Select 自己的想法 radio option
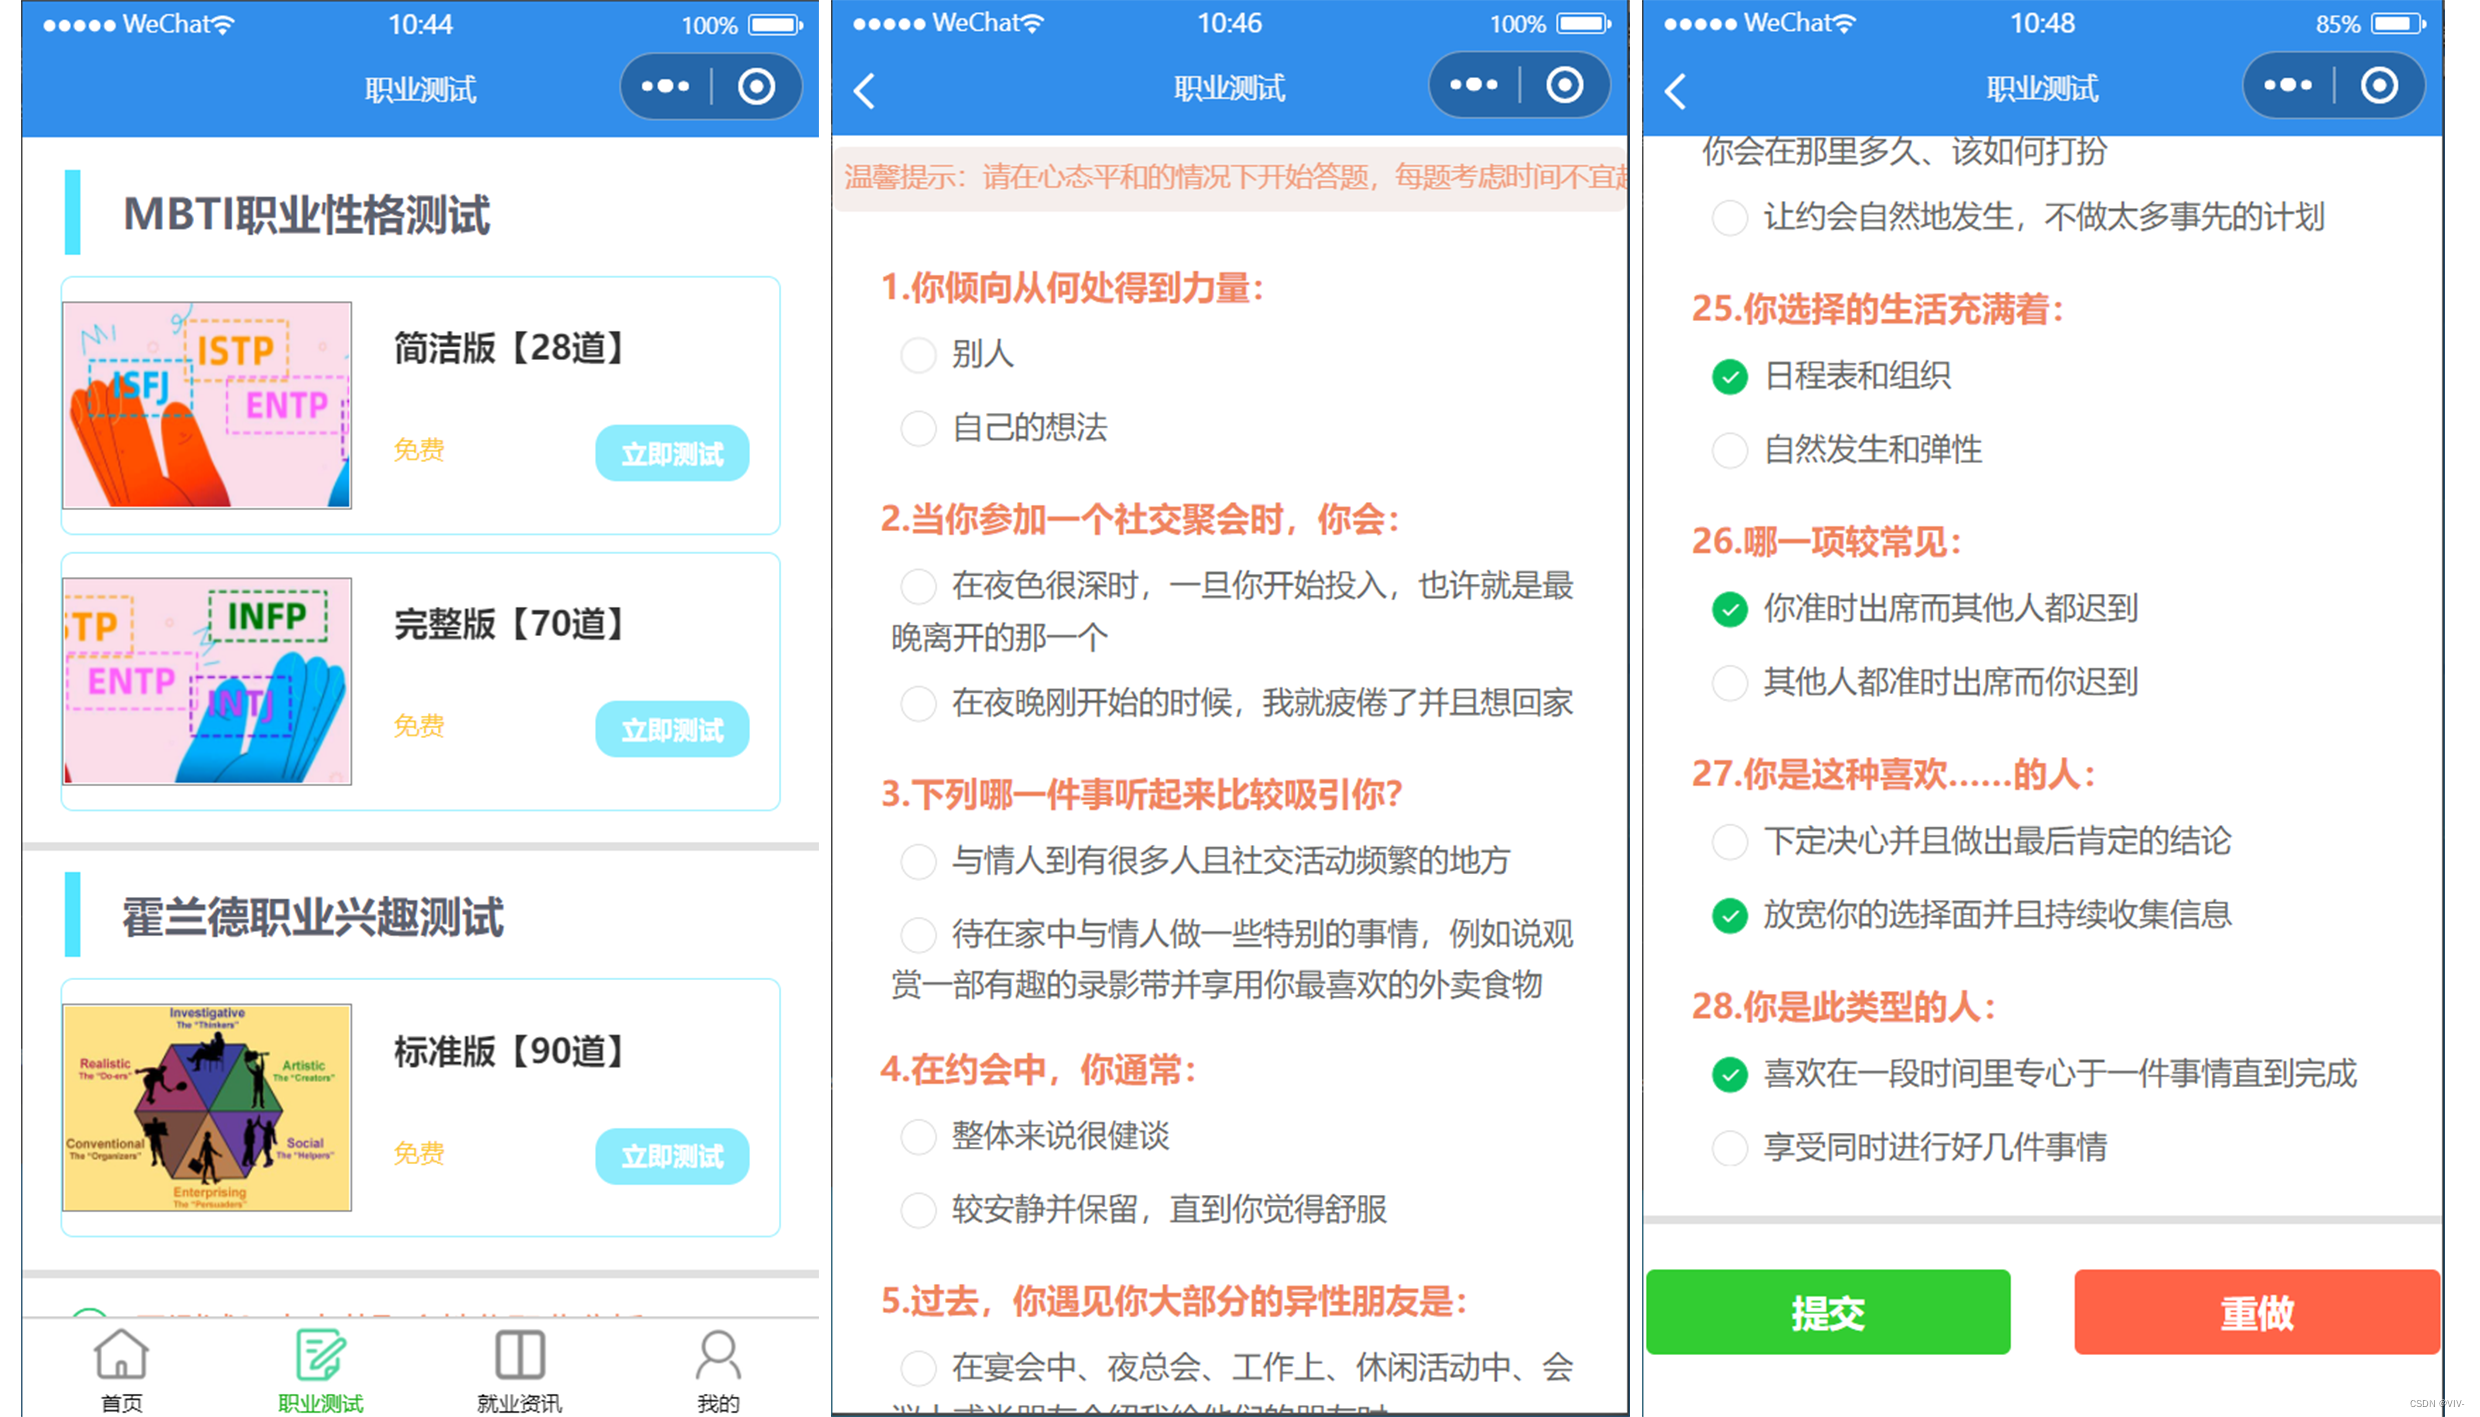 (918, 428)
